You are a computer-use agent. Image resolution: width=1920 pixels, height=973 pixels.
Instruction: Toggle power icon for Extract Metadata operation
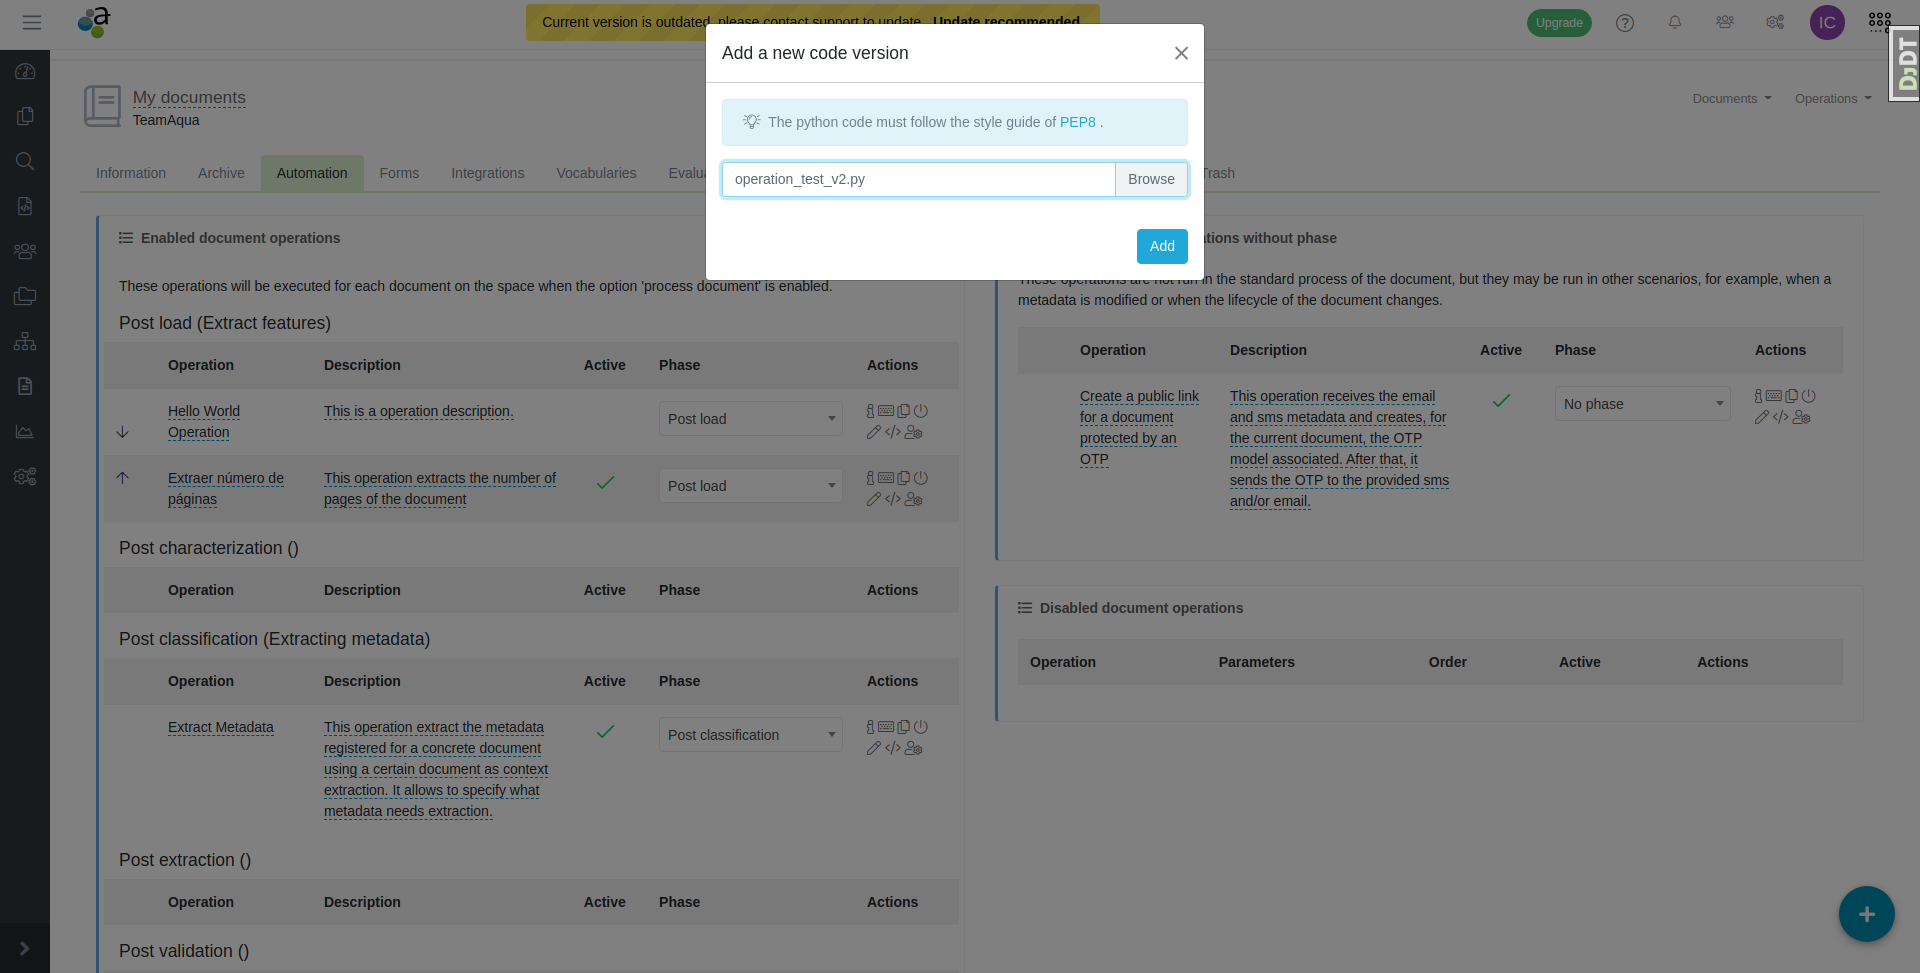pyautogui.click(x=921, y=727)
